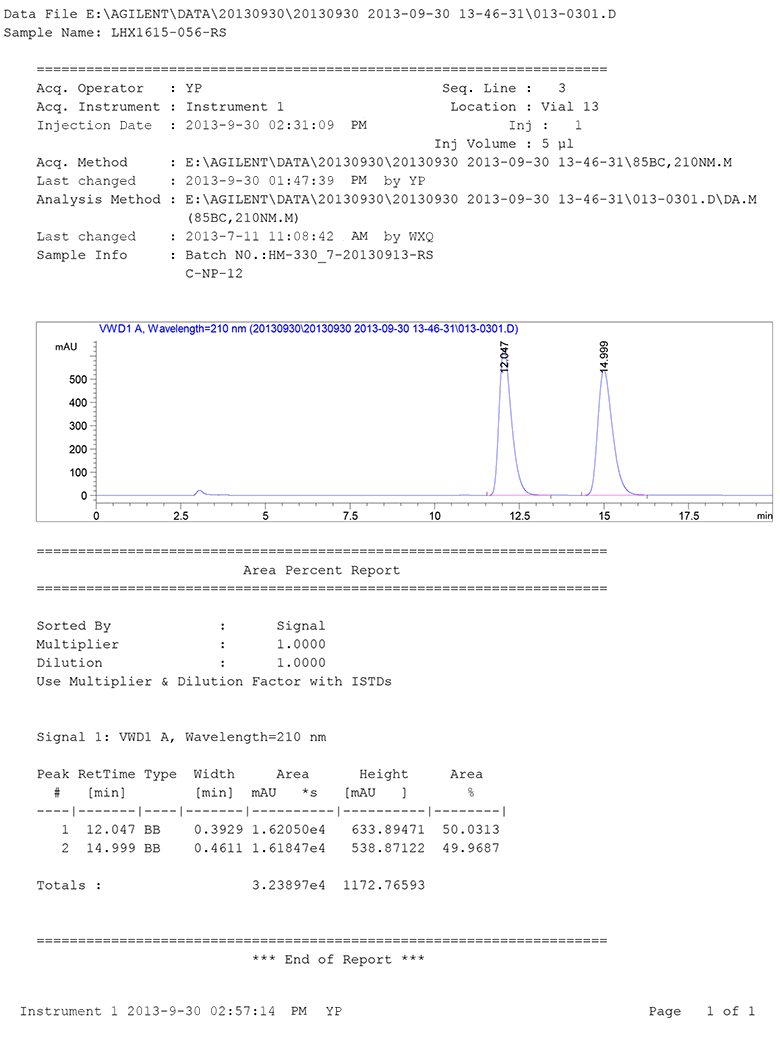The height and width of the screenshot is (1050, 780).
Task: Click the Inj Volume value 5 µl
Action: coord(558,143)
